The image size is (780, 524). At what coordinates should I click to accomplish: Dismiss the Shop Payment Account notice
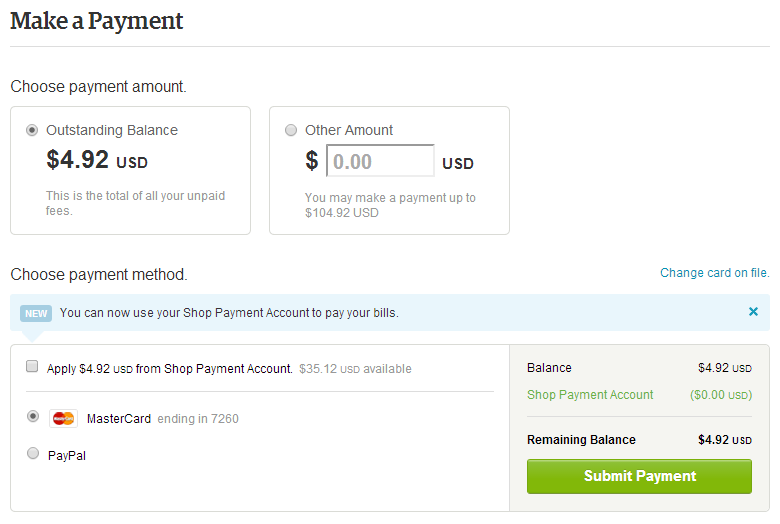753,312
